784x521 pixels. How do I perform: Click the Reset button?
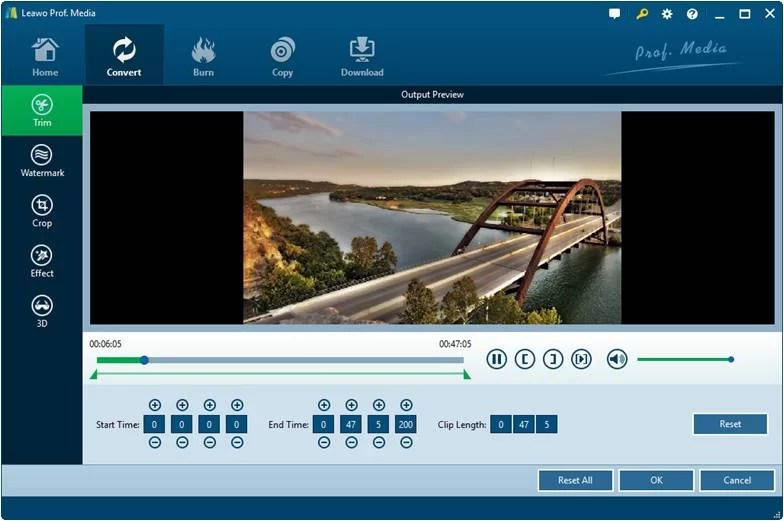tap(730, 424)
